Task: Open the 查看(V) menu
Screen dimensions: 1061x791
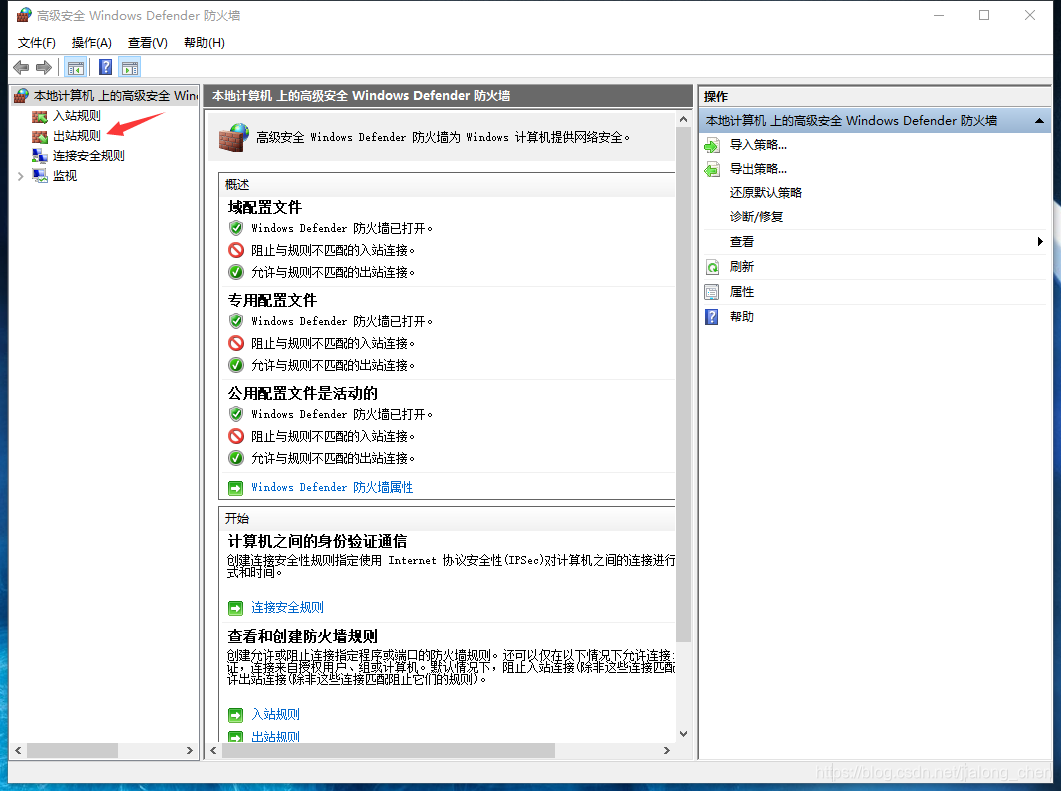Action: (148, 43)
